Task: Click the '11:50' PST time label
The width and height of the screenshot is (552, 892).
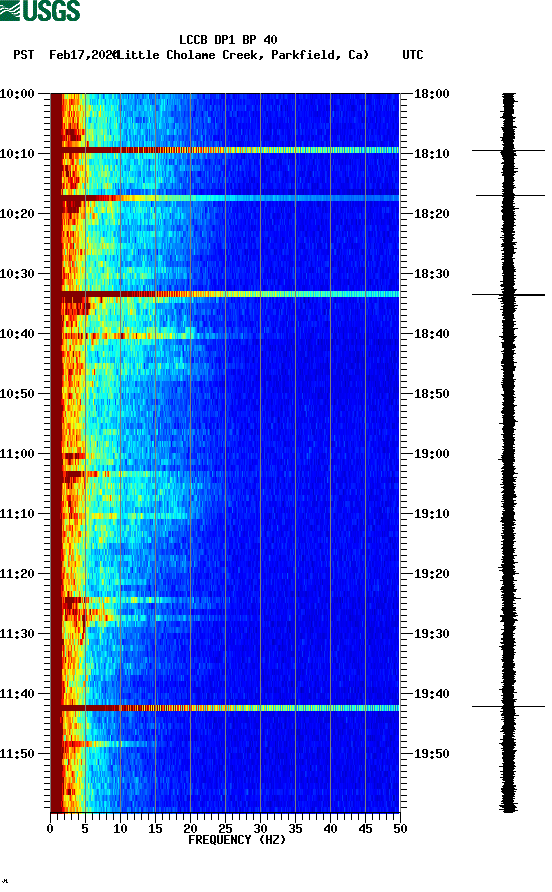Action: tap(18, 754)
